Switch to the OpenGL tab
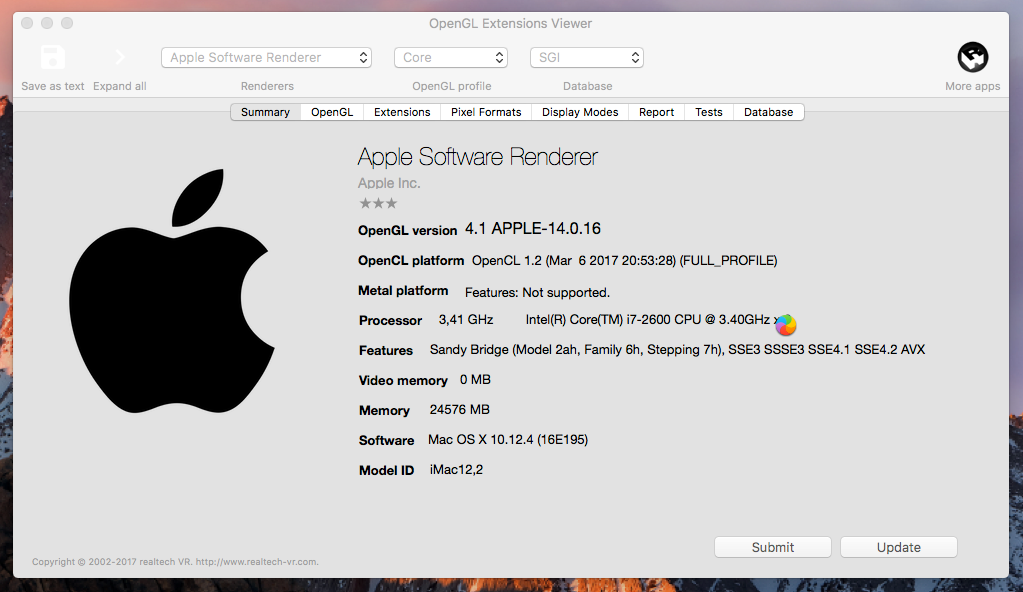The image size is (1023, 592). [332, 112]
